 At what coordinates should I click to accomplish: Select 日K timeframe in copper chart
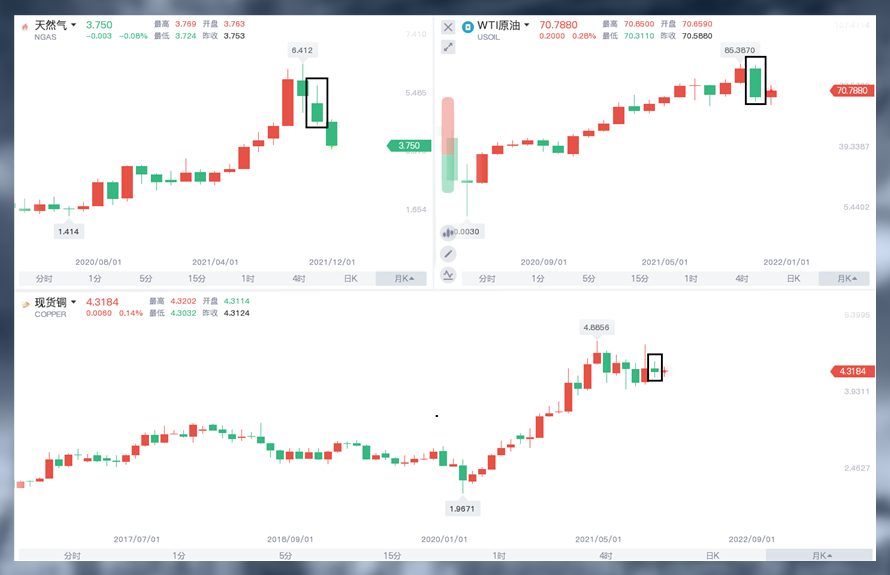pyautogui.click(x=712, y=556)
